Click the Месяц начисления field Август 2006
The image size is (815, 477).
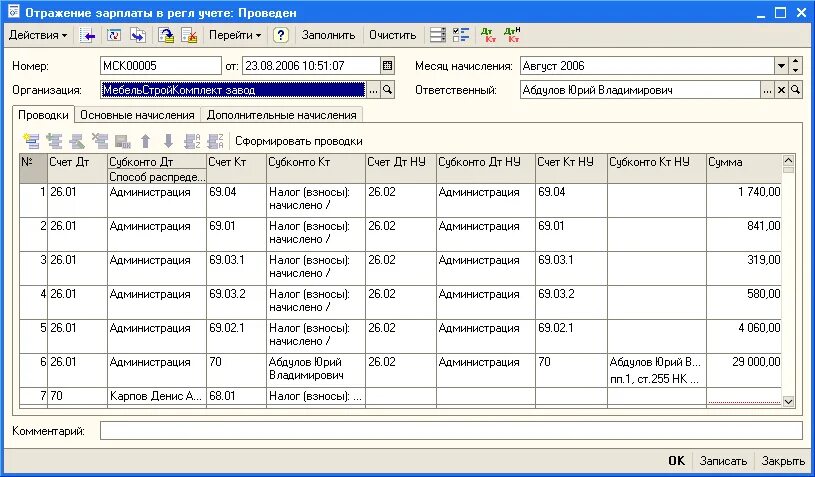tap(648, 66)
